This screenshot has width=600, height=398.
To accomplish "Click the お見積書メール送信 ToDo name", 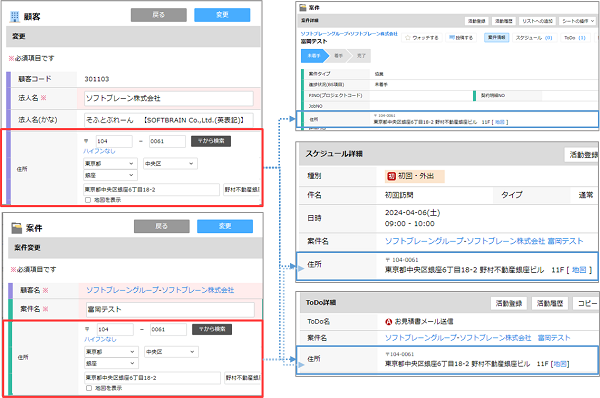I will (x=424, y=322).
